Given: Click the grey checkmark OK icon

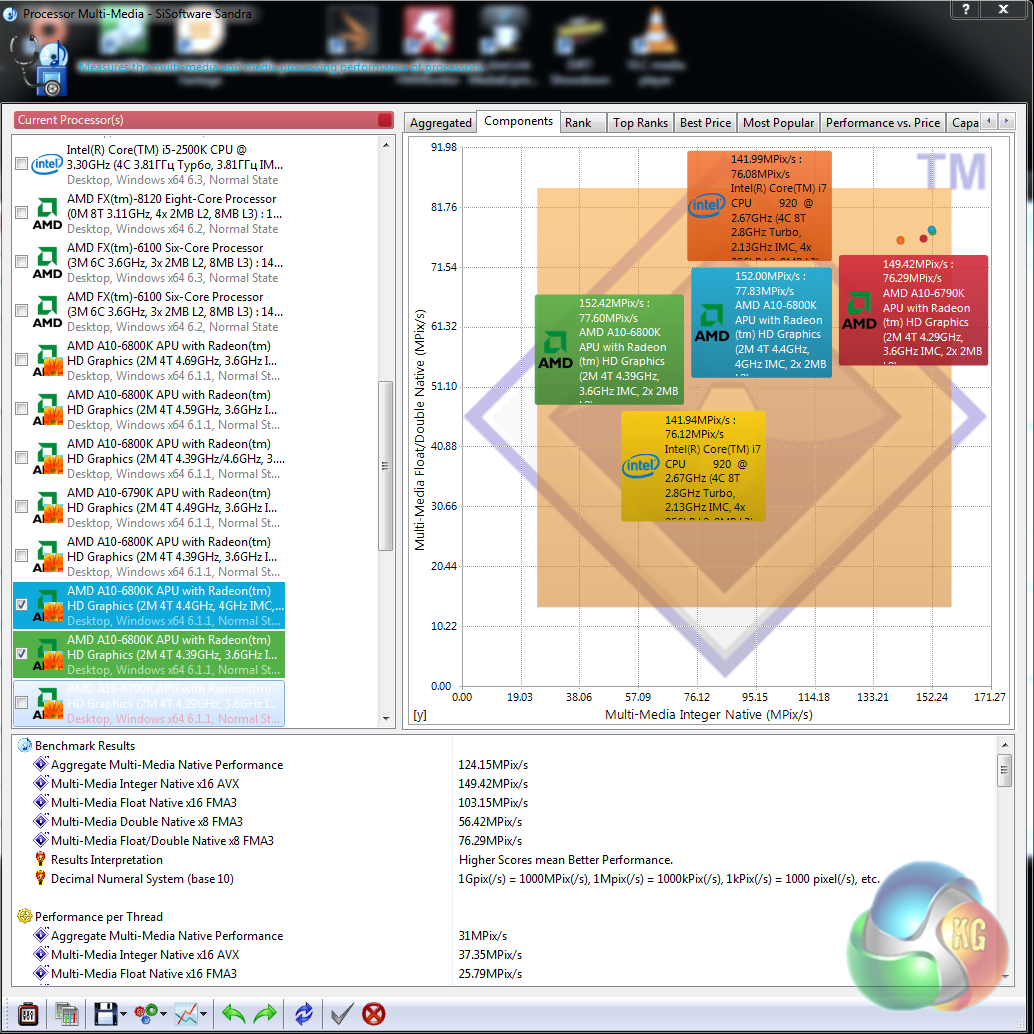Looking at the screenshot, I should coord(341,1014).
